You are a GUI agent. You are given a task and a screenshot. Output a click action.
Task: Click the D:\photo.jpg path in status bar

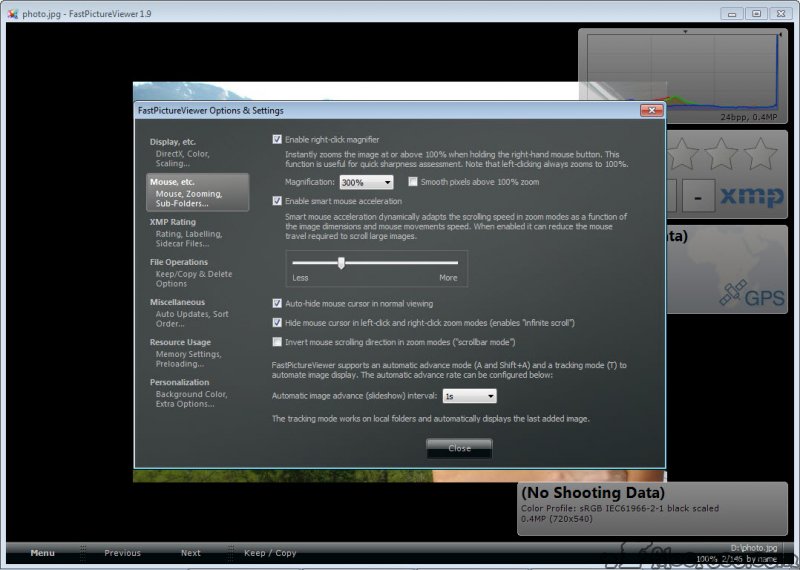point(754,548)
